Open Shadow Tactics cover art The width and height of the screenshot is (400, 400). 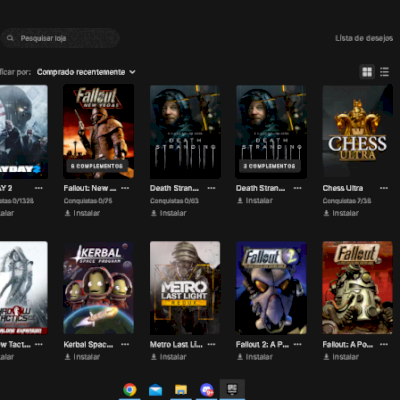pyautogui.click(x=24, y=288)
